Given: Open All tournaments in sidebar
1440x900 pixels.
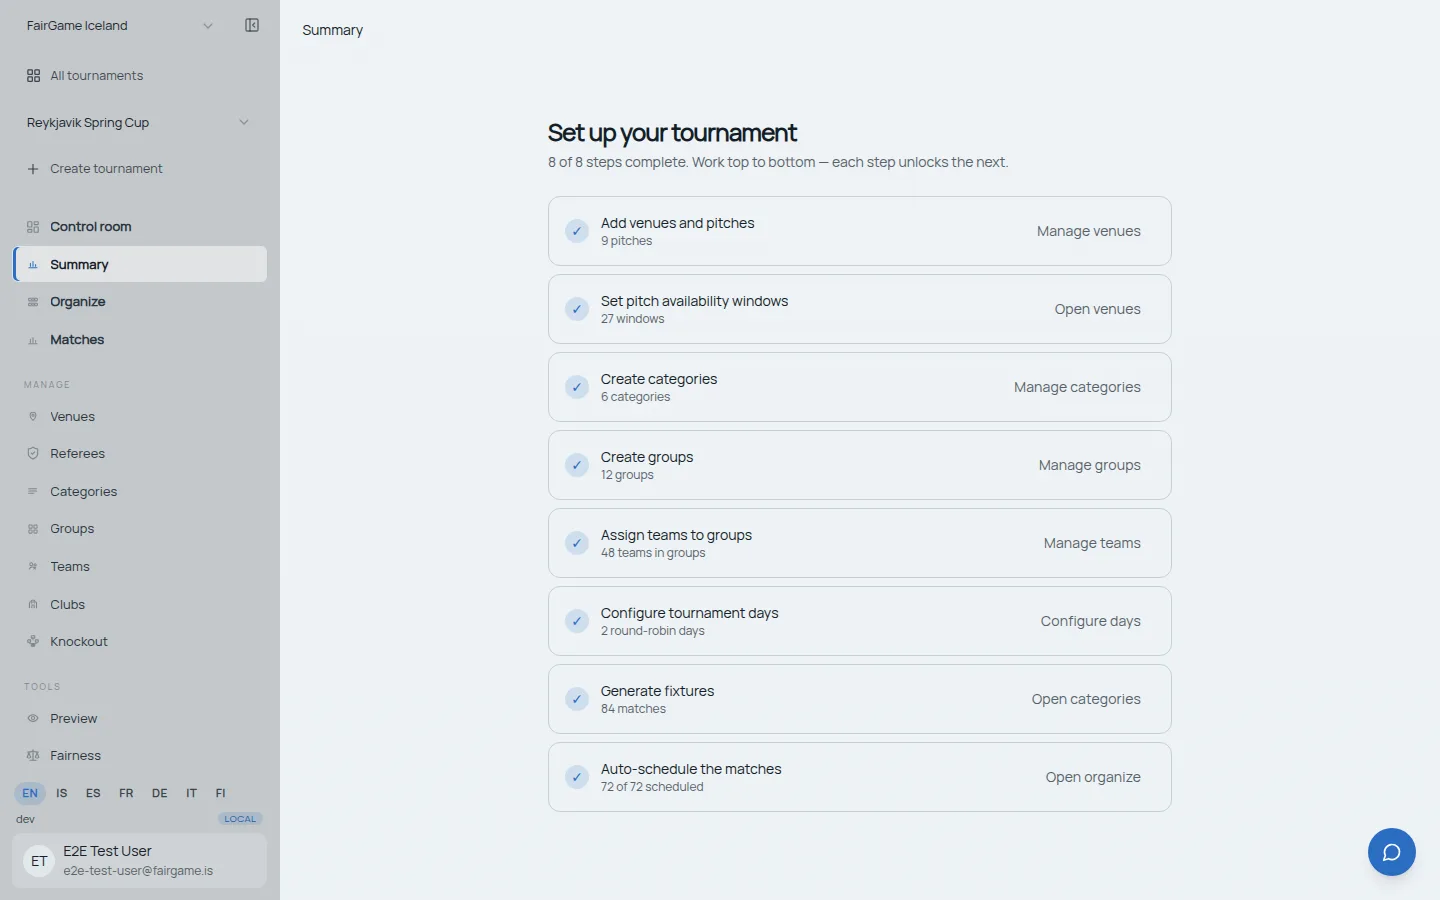Looking at the screenshot, I should click(139, 76).
